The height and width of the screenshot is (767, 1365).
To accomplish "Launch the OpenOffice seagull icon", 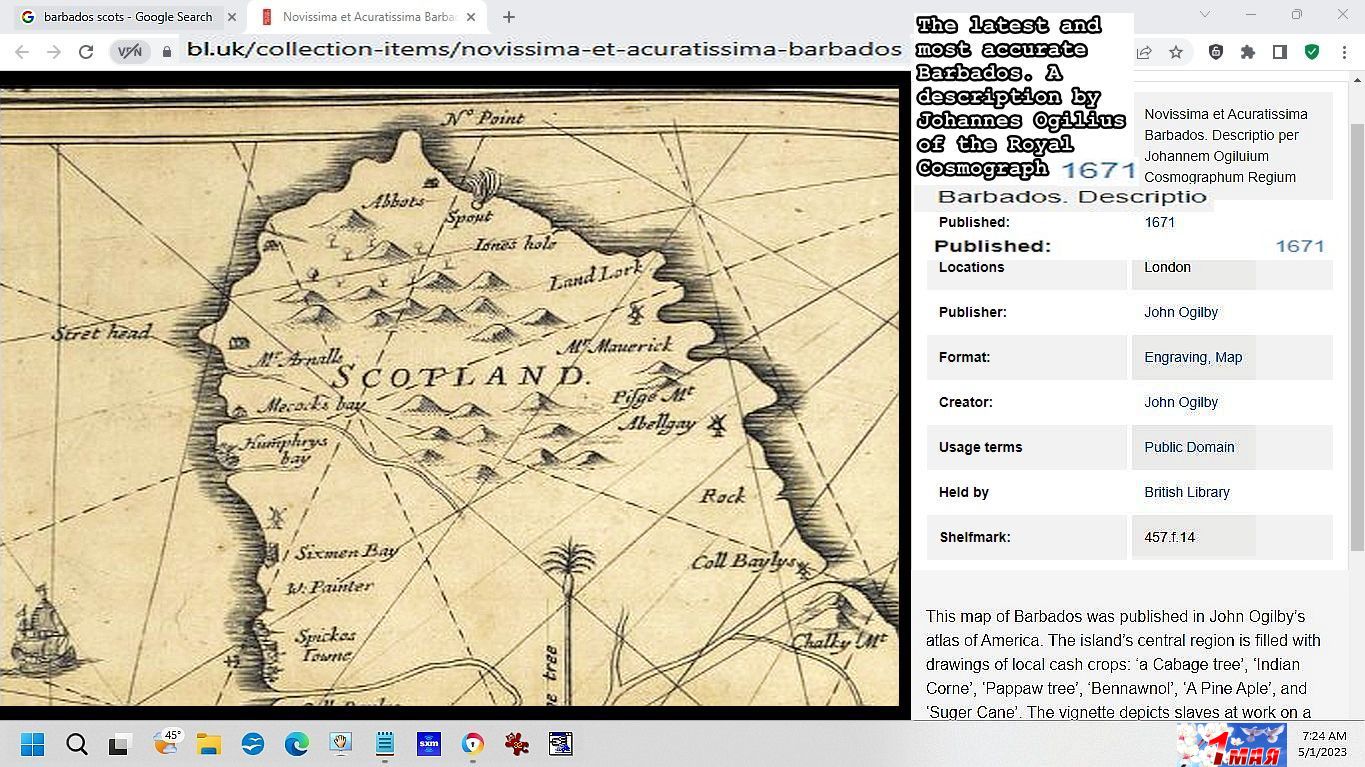I will tap(253, 744).
